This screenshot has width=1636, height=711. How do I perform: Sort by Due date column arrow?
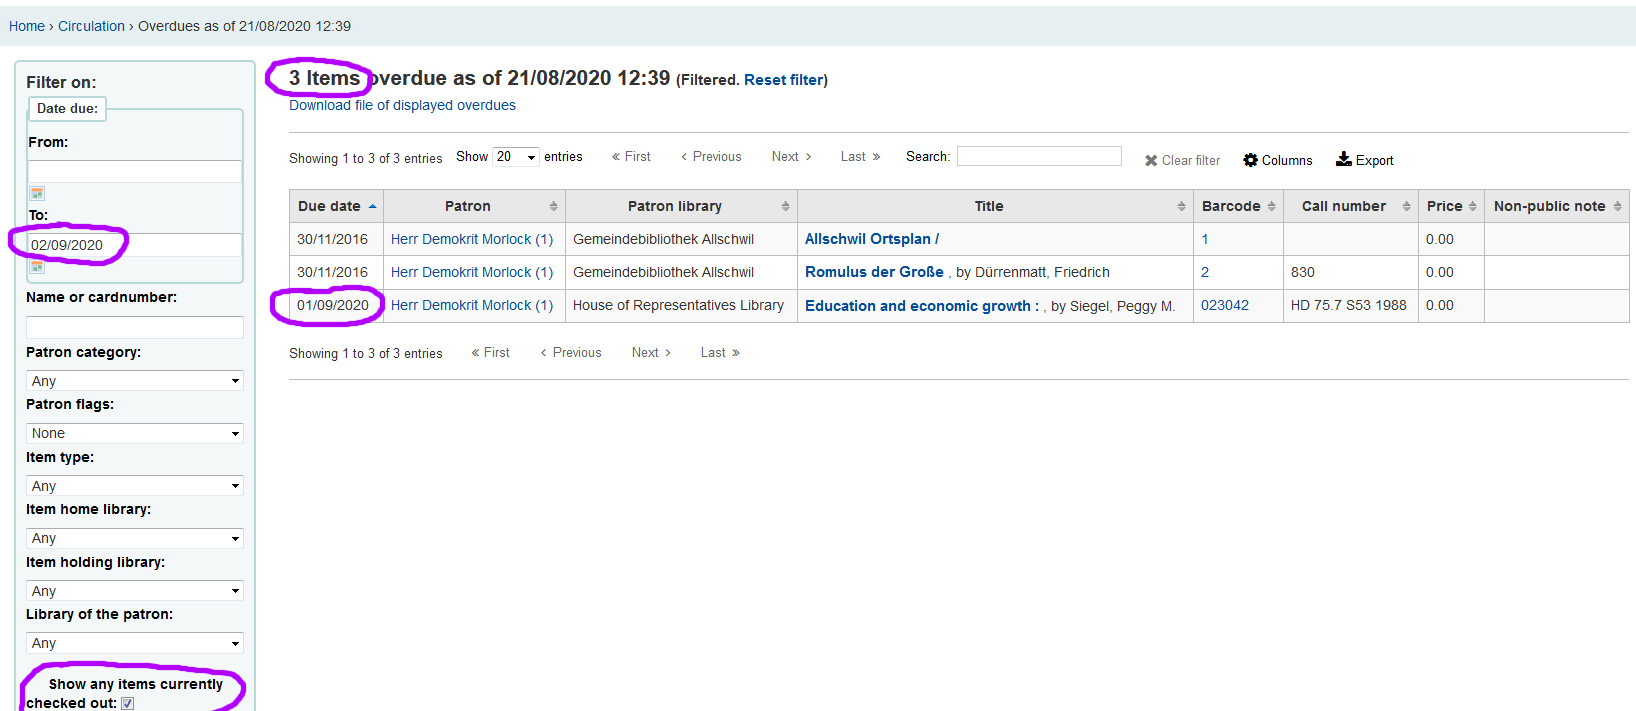click(x=373, y=207)
